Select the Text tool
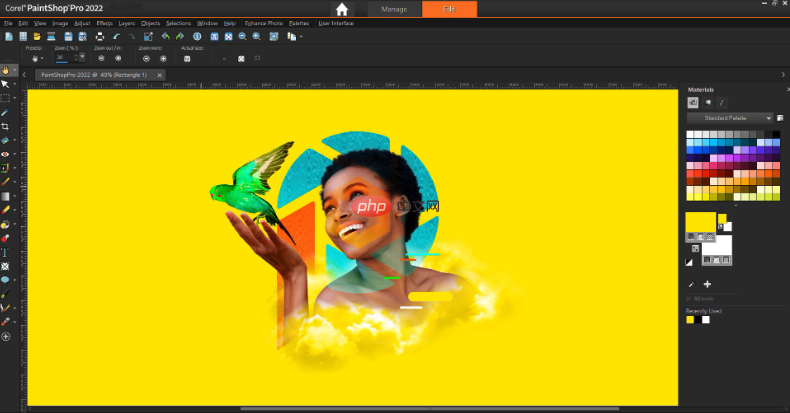This screenshot has height=413, width=790. click(x=5, y=252)
